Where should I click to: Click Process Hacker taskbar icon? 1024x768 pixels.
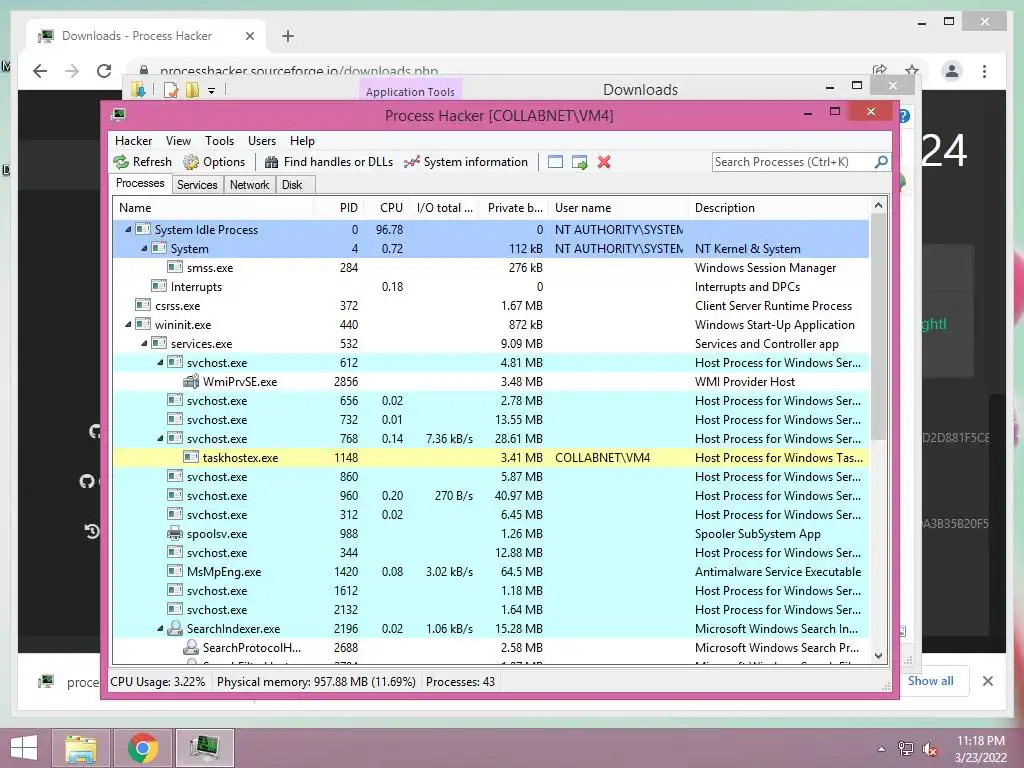204,748
